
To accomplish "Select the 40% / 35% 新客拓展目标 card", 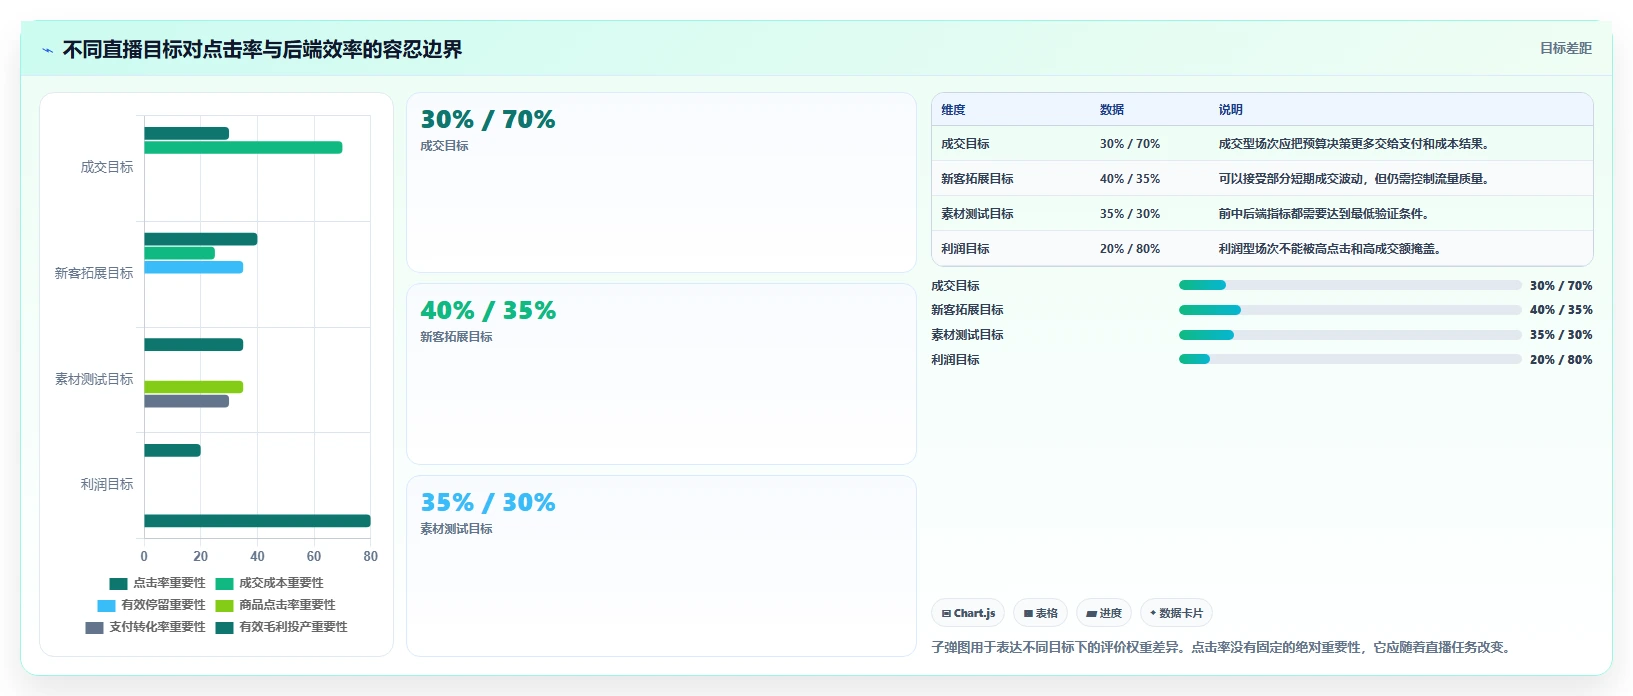I will (x=661, y=374).
